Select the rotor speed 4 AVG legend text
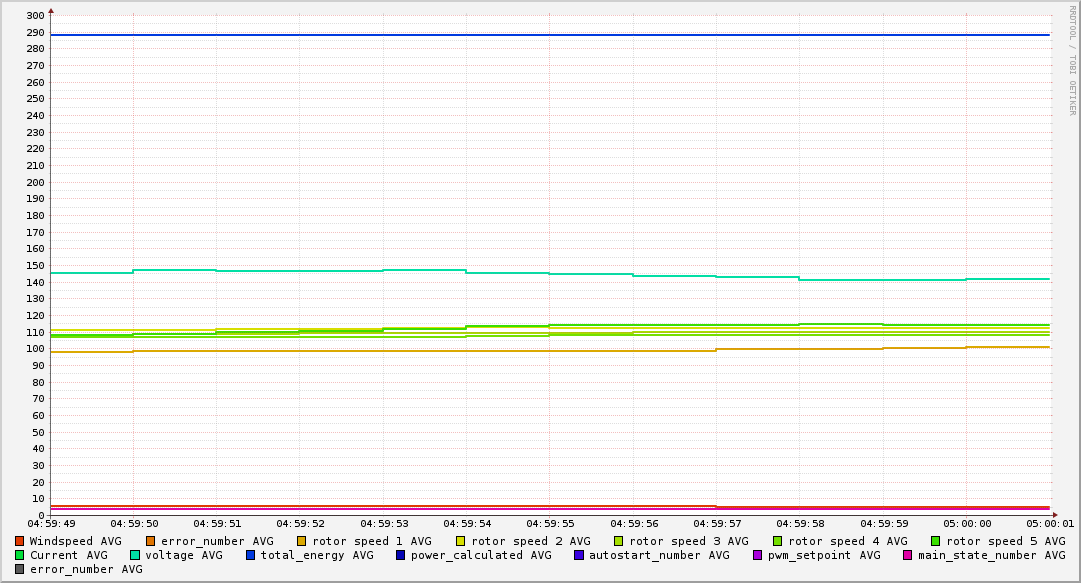1081x583 pixels. pos(847,541)
